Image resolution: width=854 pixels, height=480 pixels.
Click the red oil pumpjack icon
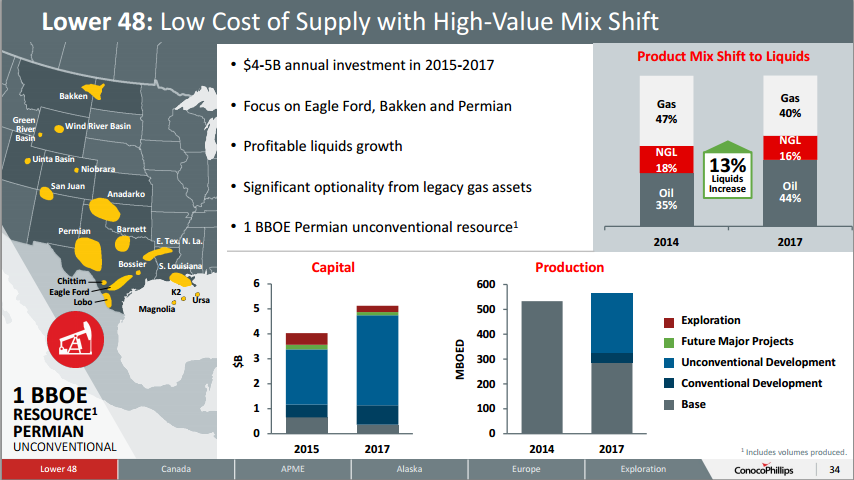75,340
